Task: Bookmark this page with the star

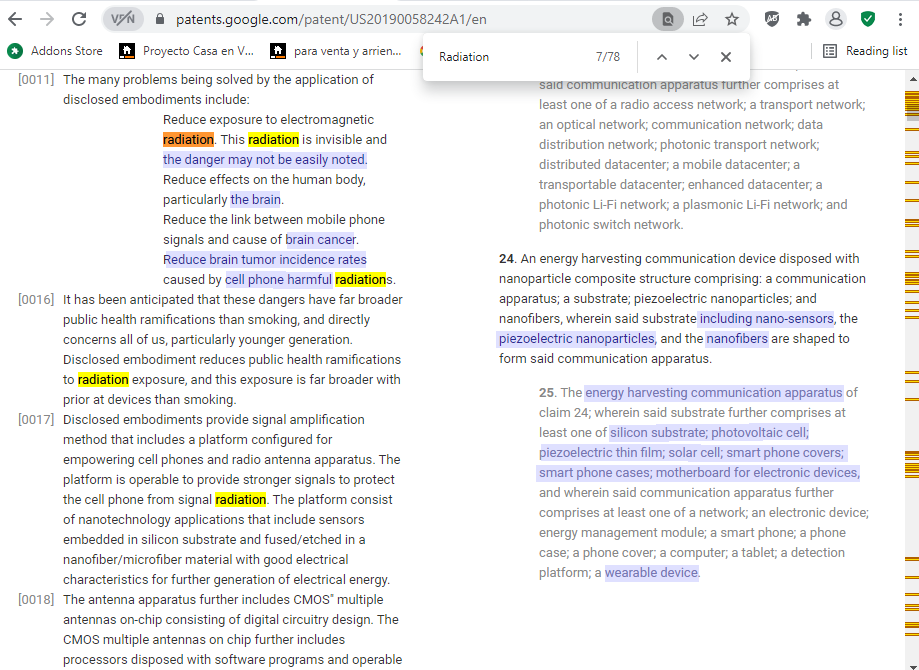Action: [732, 19]
